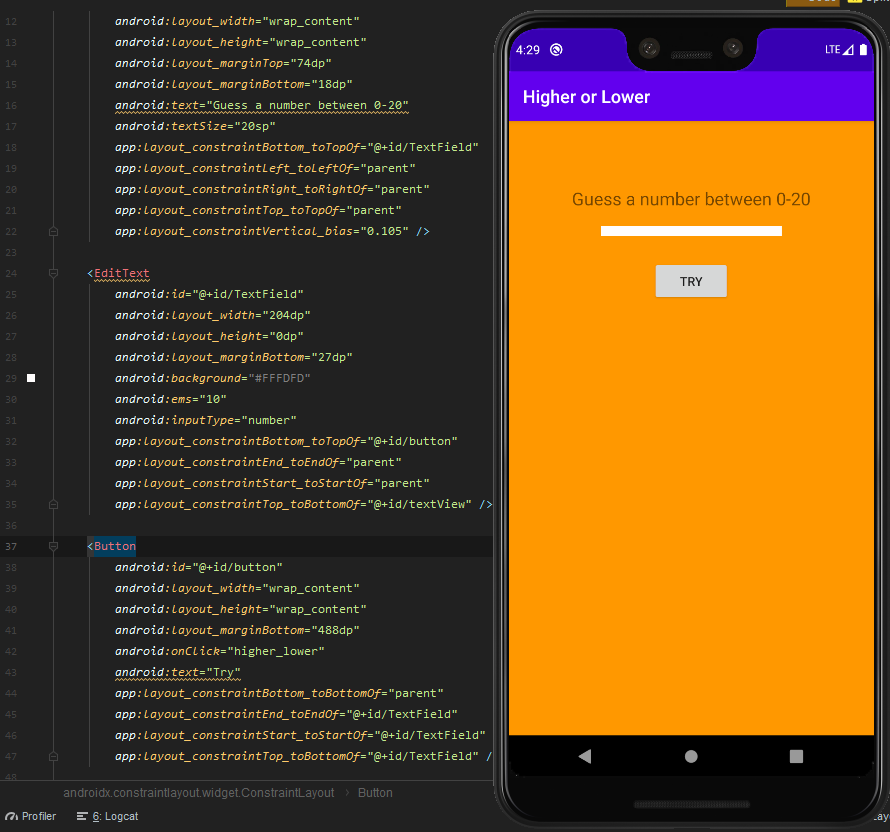
Task: Click the android:onClick="higher_lower" line
Action: coord(220,652)
